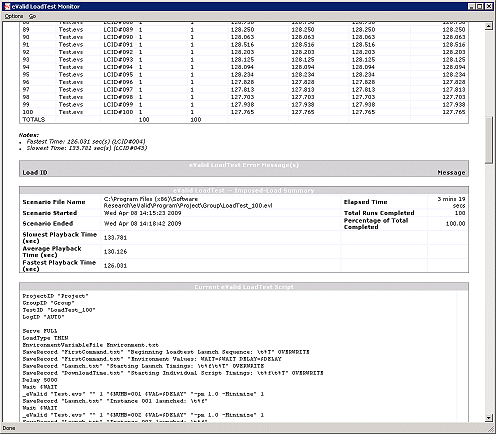Select the LCID#100 table row

pos(244,112)
